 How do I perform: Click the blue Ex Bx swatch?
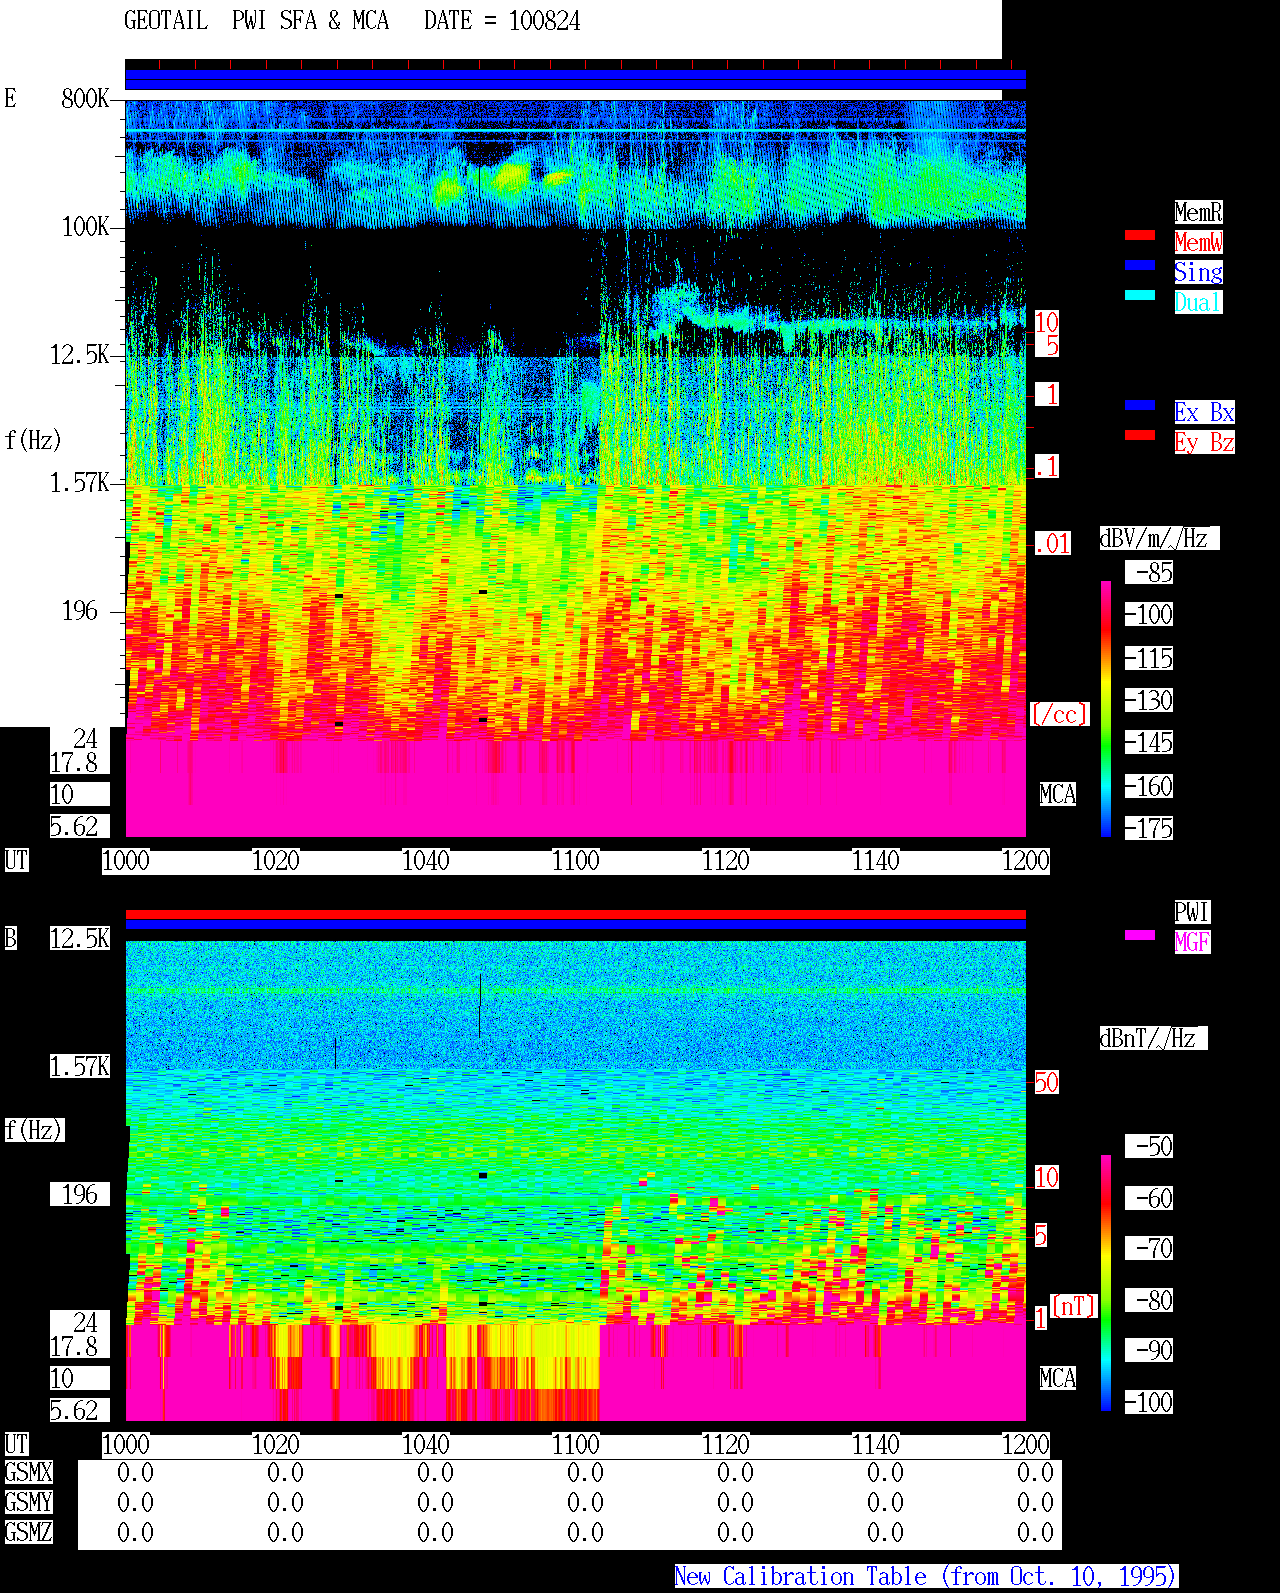(x=1140, y=405)
